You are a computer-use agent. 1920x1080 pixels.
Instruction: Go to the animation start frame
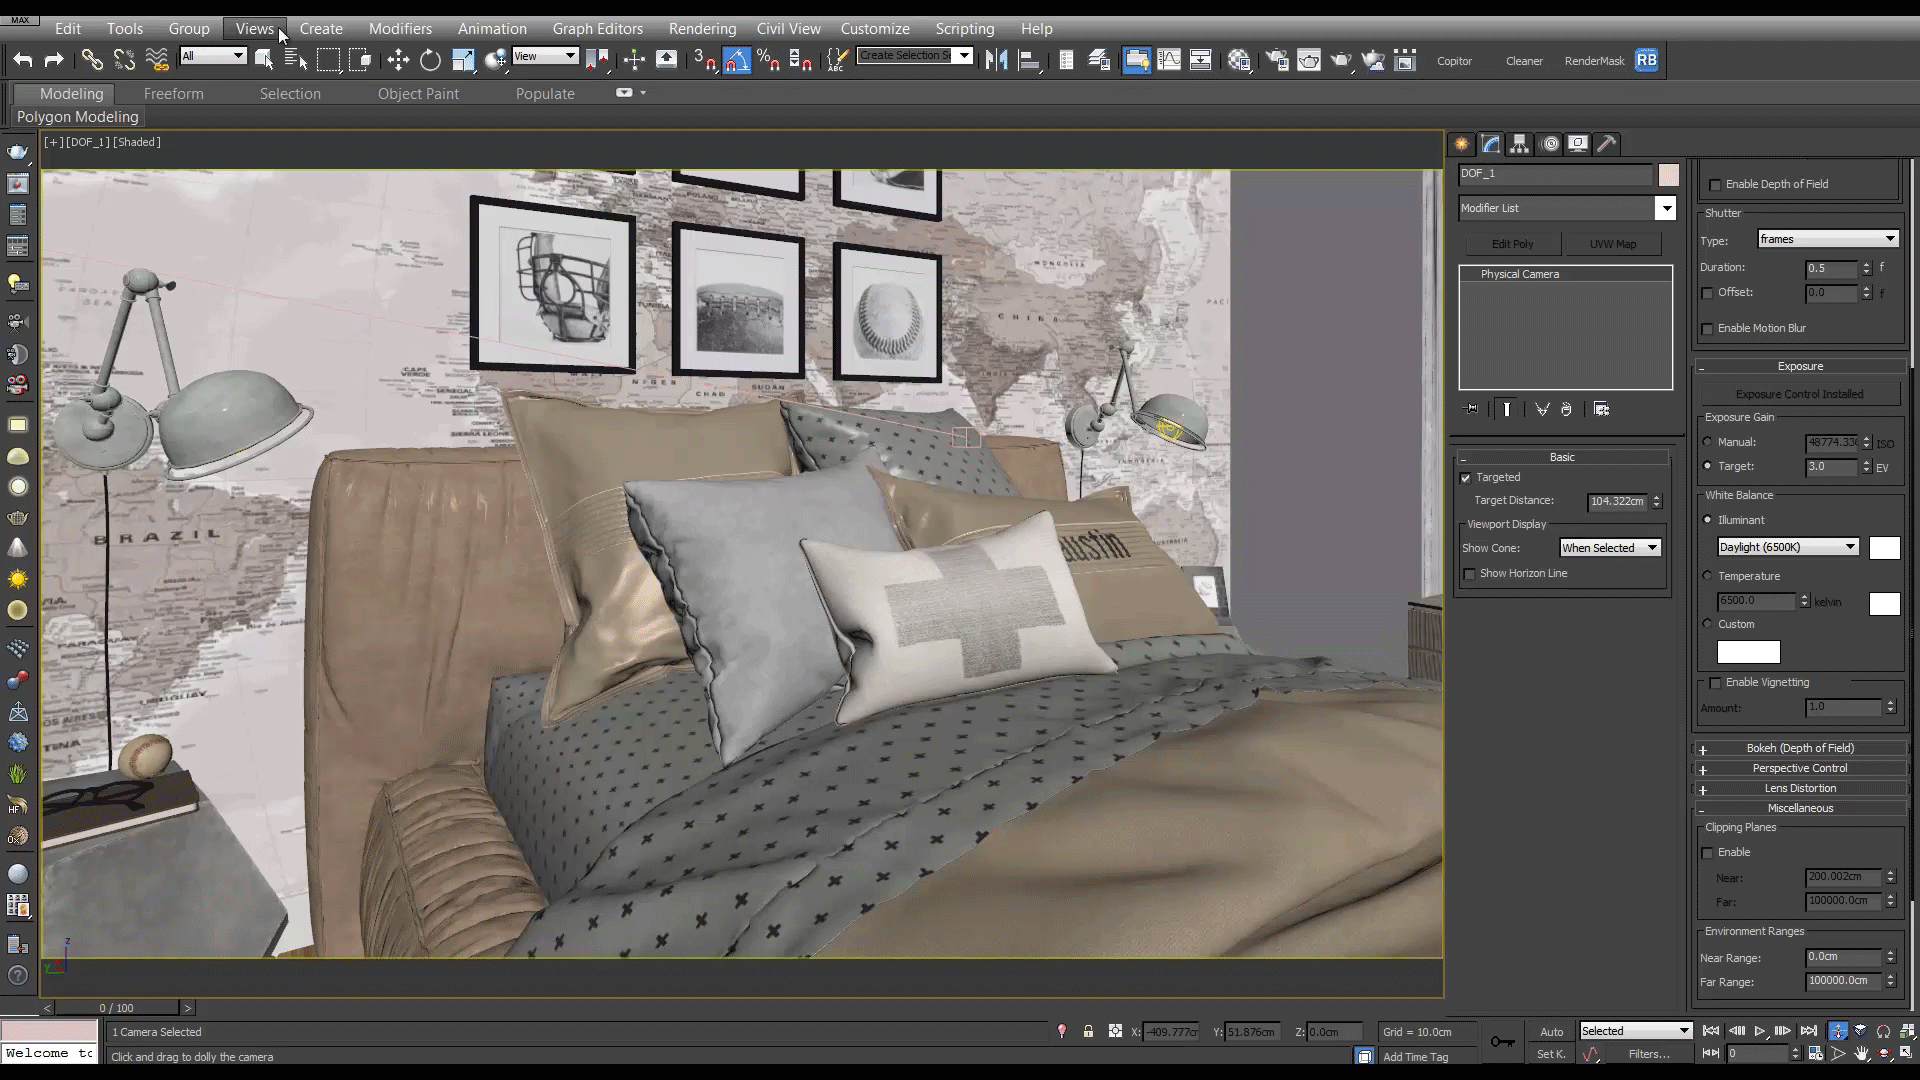coord(1711,1031)
